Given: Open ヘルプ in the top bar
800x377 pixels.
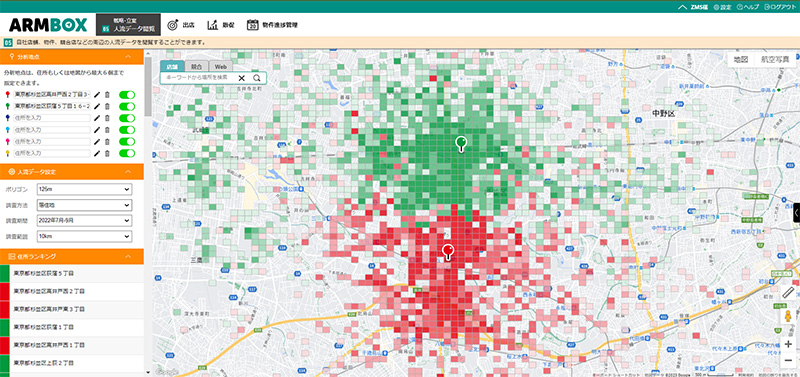Looking at the screenshot, I should (747, 7).
